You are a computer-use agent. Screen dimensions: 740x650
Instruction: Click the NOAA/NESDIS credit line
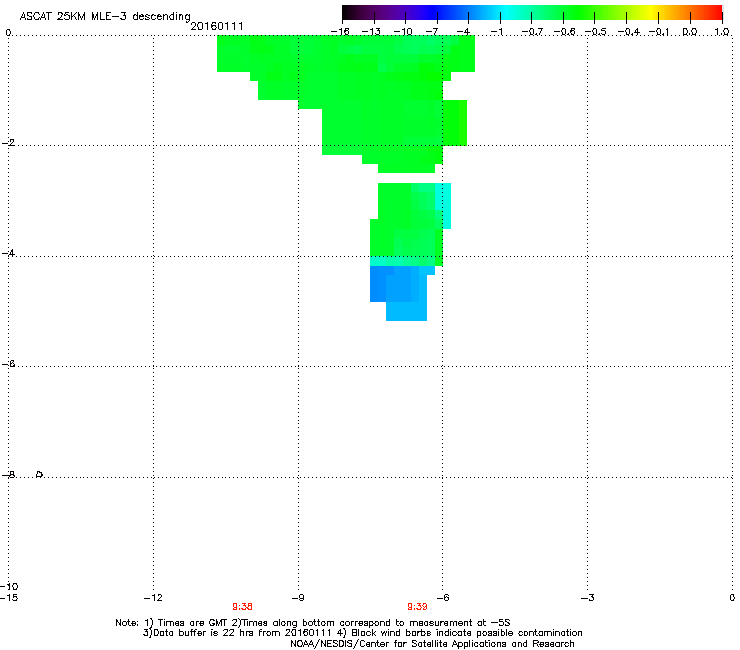432,644
